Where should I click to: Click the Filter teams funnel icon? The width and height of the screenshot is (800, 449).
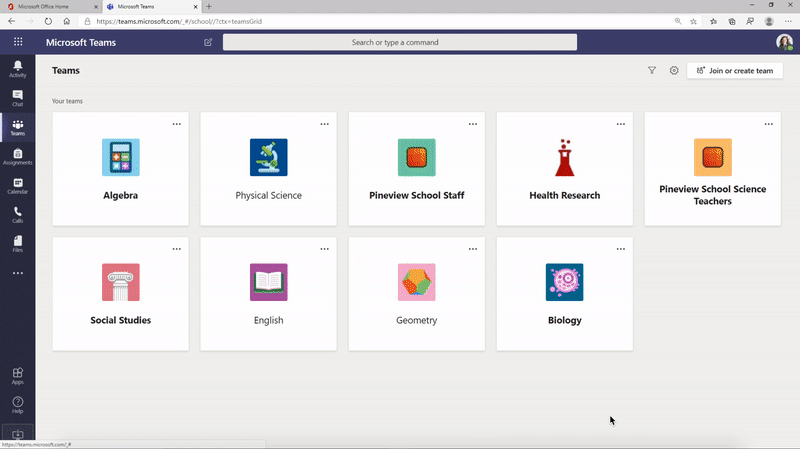(x=652, y=71)
